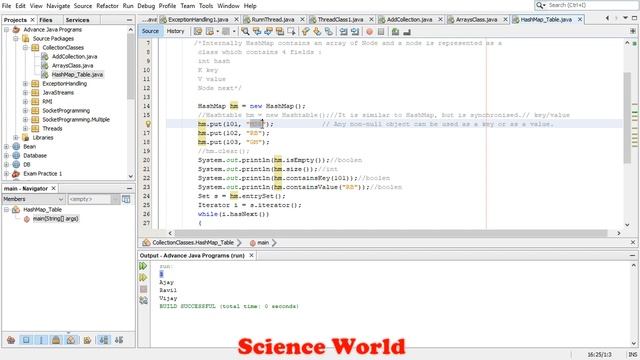Click the lightbulb hint on line 16
Image resolution: width=640 pixels, height=360 pixels.
[x=148, y=124]
